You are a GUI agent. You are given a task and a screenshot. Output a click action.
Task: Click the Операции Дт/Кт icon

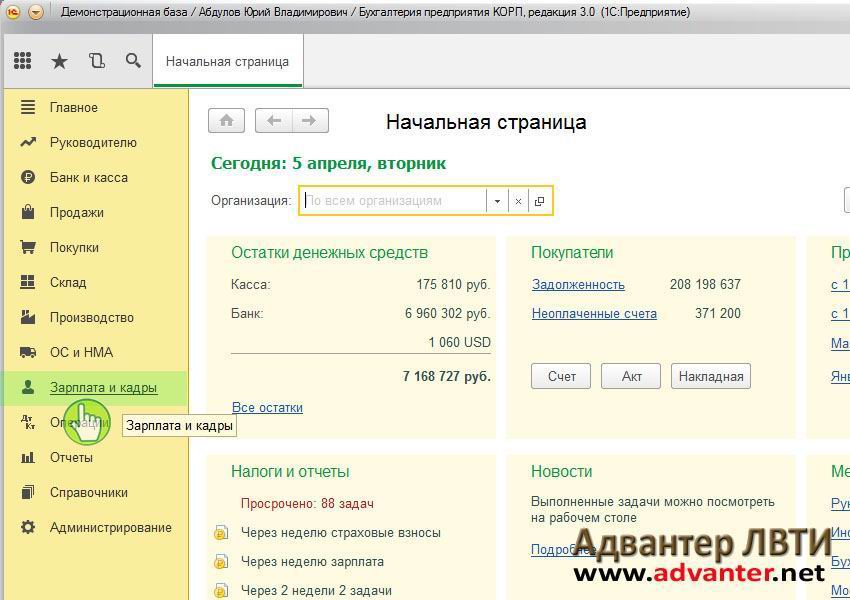point(28,422)
